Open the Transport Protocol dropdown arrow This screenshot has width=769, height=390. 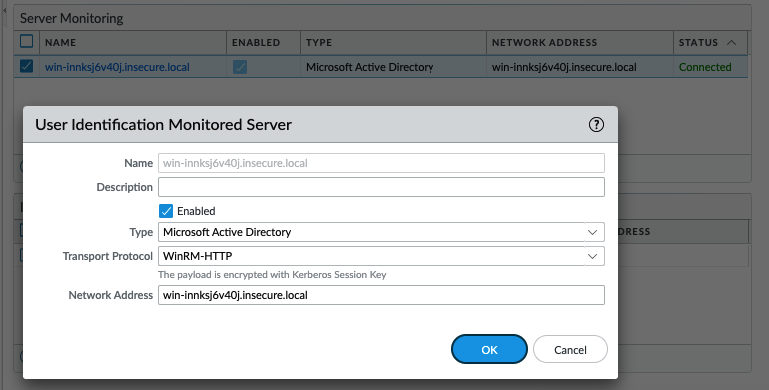(592, 256)
